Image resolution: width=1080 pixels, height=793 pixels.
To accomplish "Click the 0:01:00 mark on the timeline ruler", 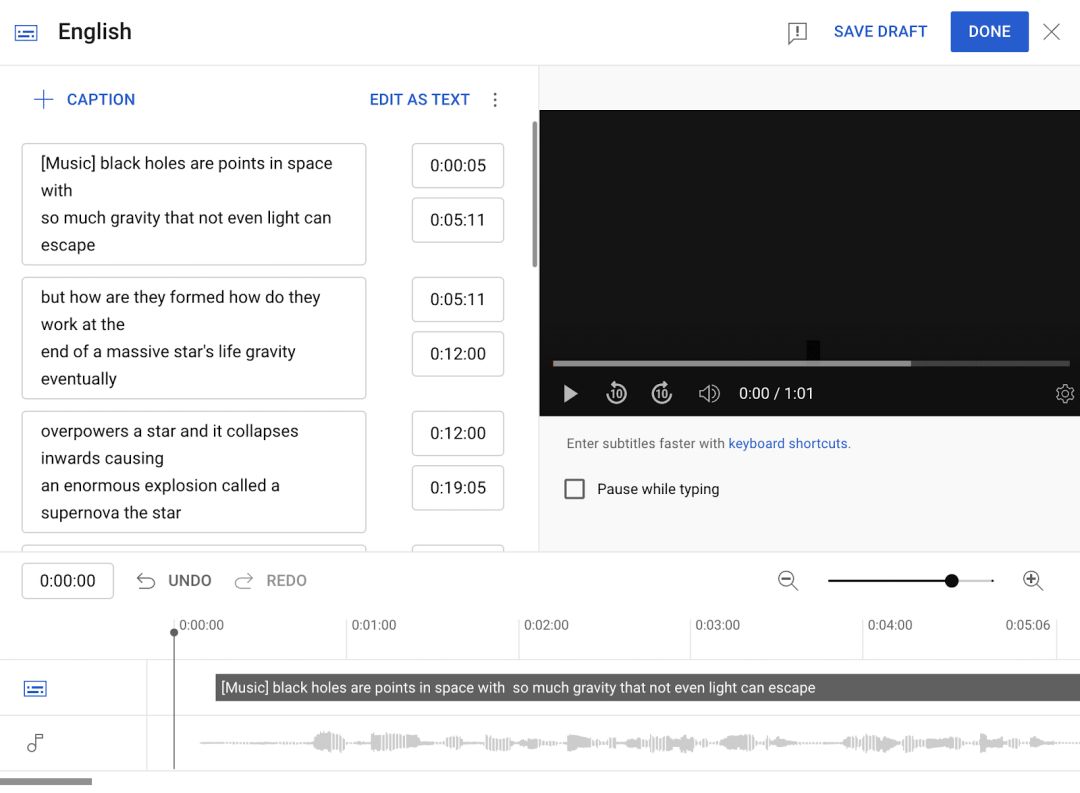I will tap(374, 625).
